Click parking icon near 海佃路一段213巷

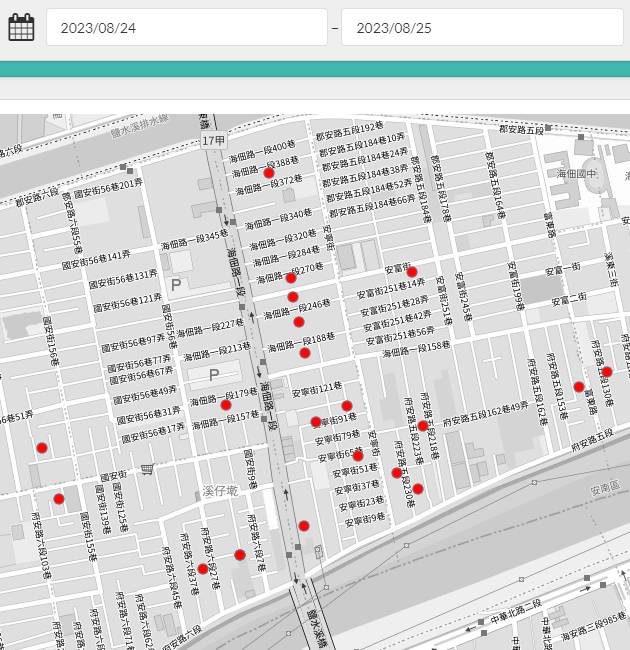[x=214, y=374]
